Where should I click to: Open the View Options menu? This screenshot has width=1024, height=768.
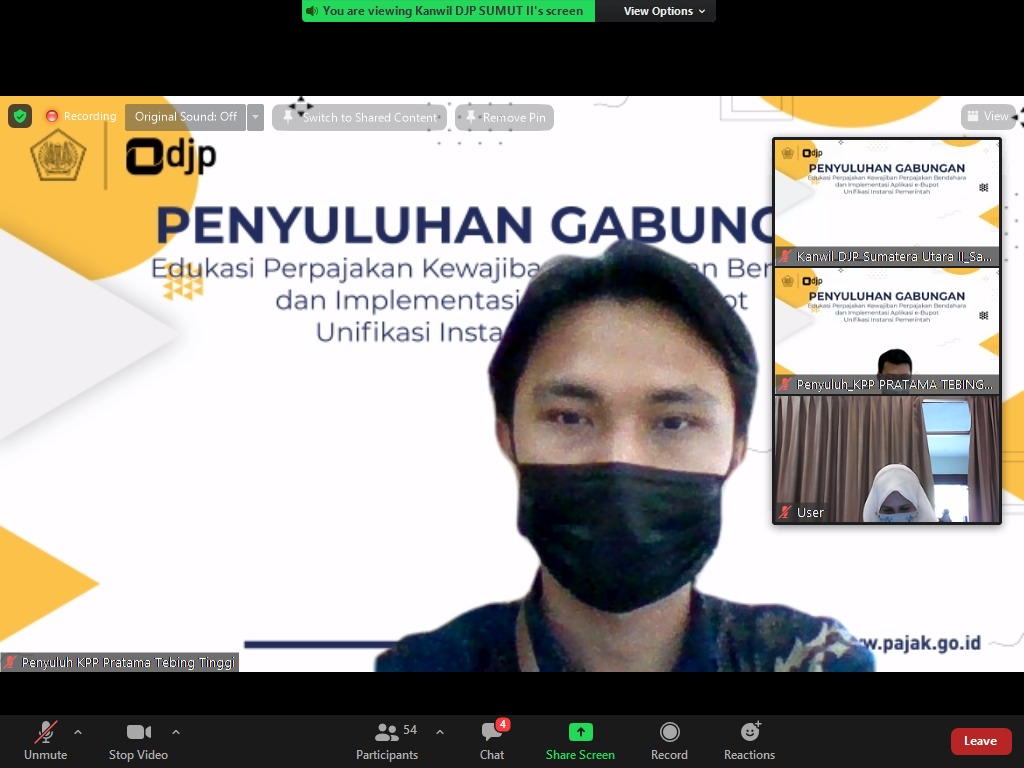pos(664,11)
